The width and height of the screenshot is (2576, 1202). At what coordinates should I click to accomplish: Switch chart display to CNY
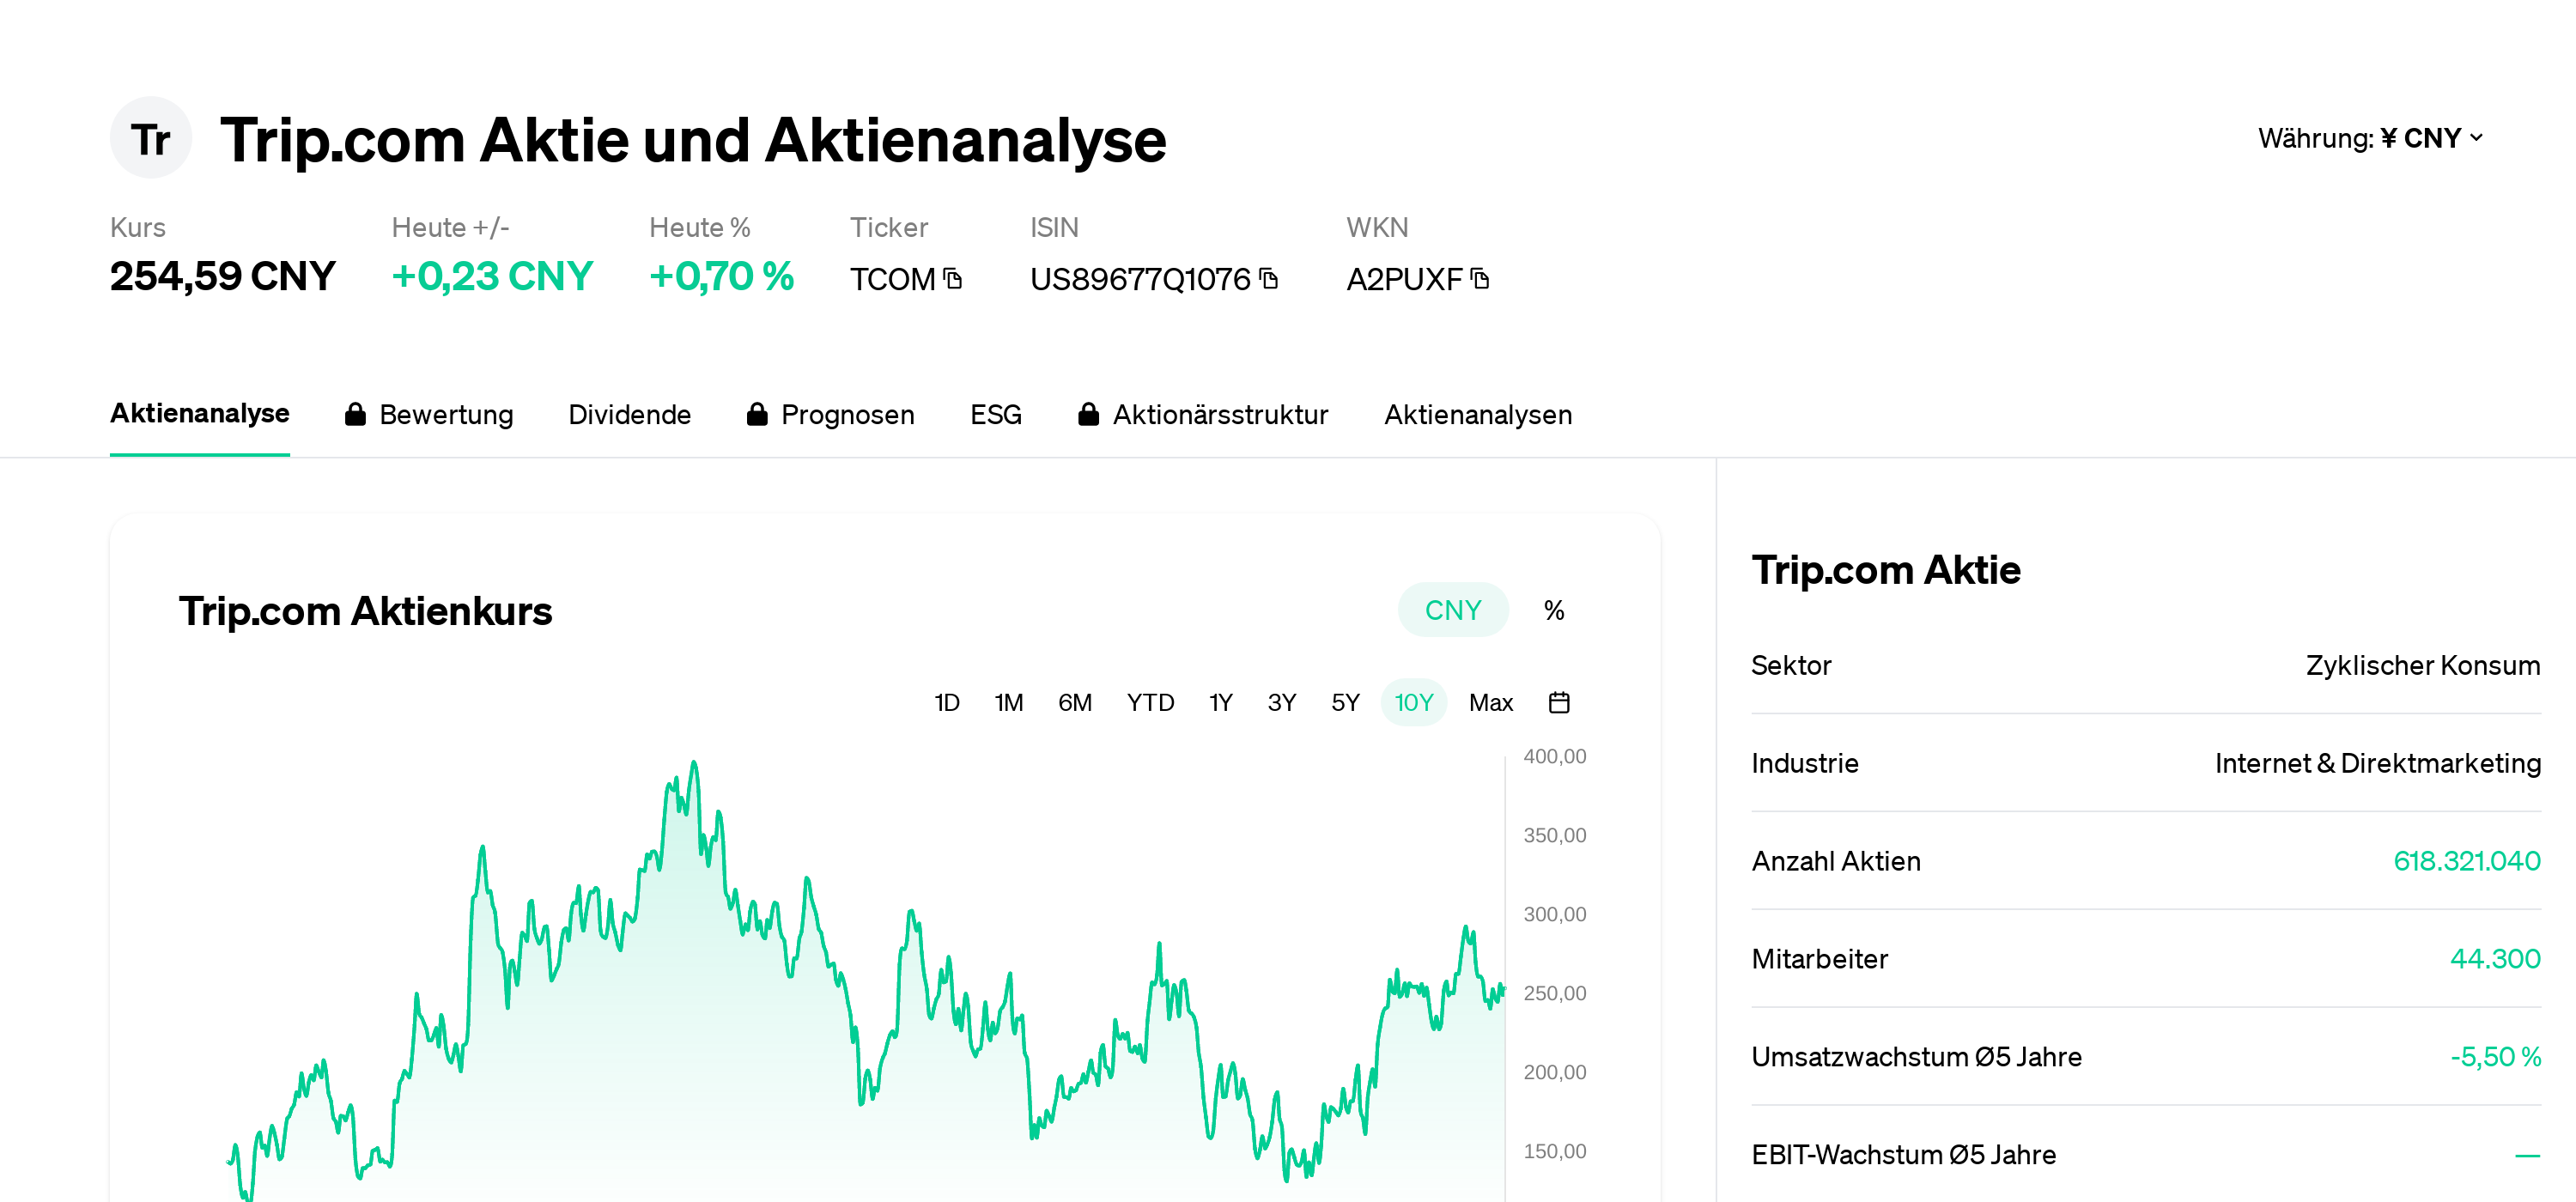pos(1452,610)
